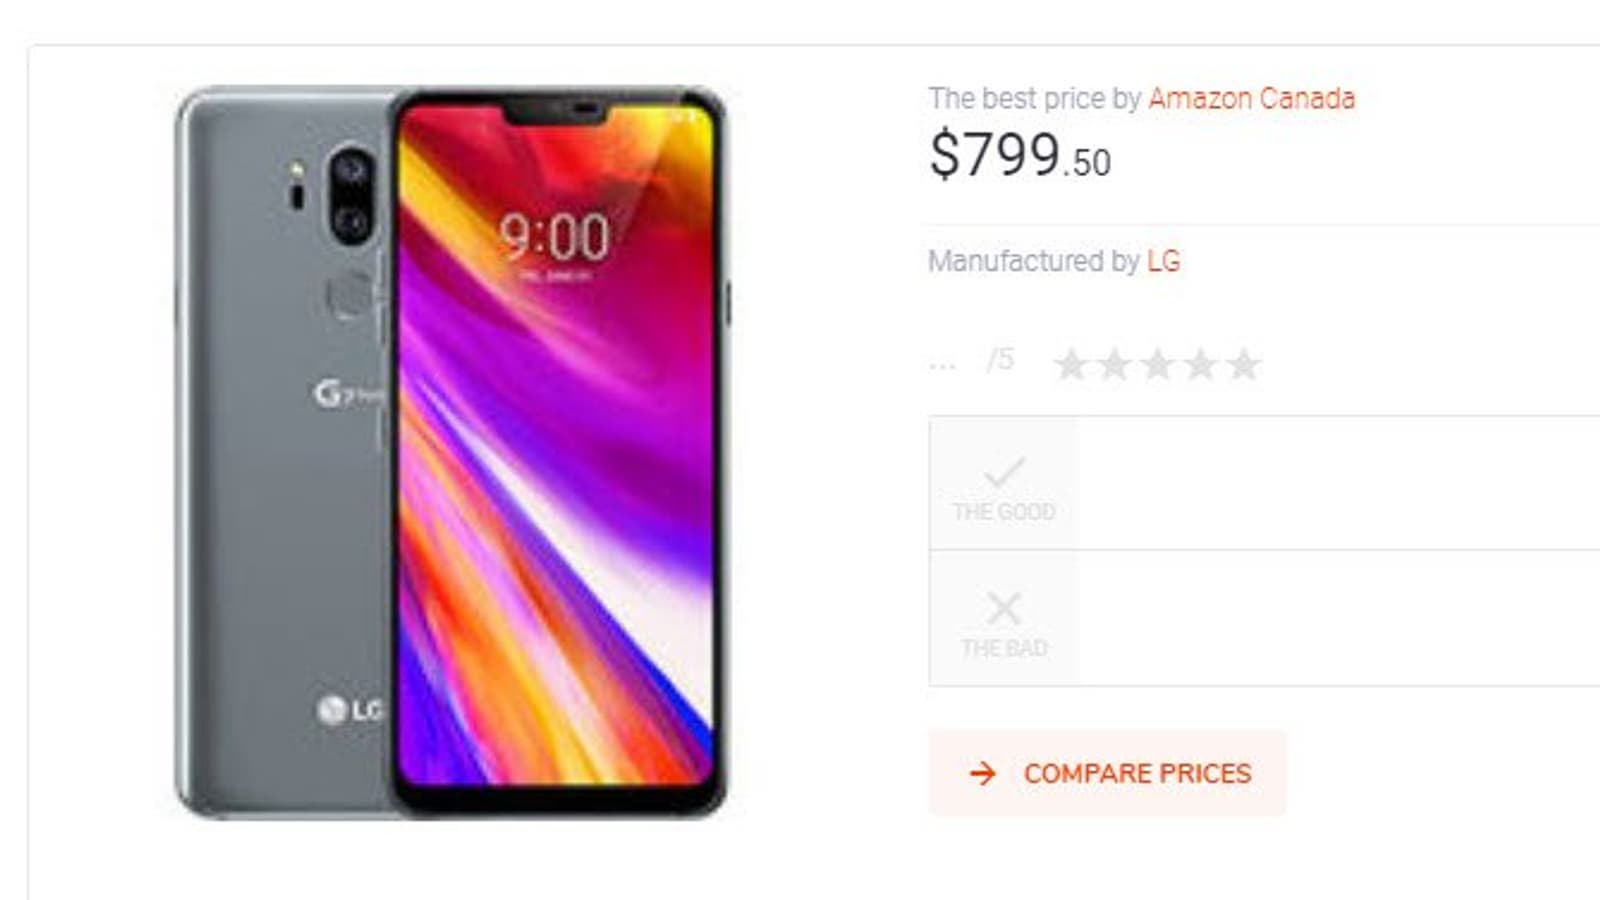Click the Amazon Canada link

[1251, 99]
